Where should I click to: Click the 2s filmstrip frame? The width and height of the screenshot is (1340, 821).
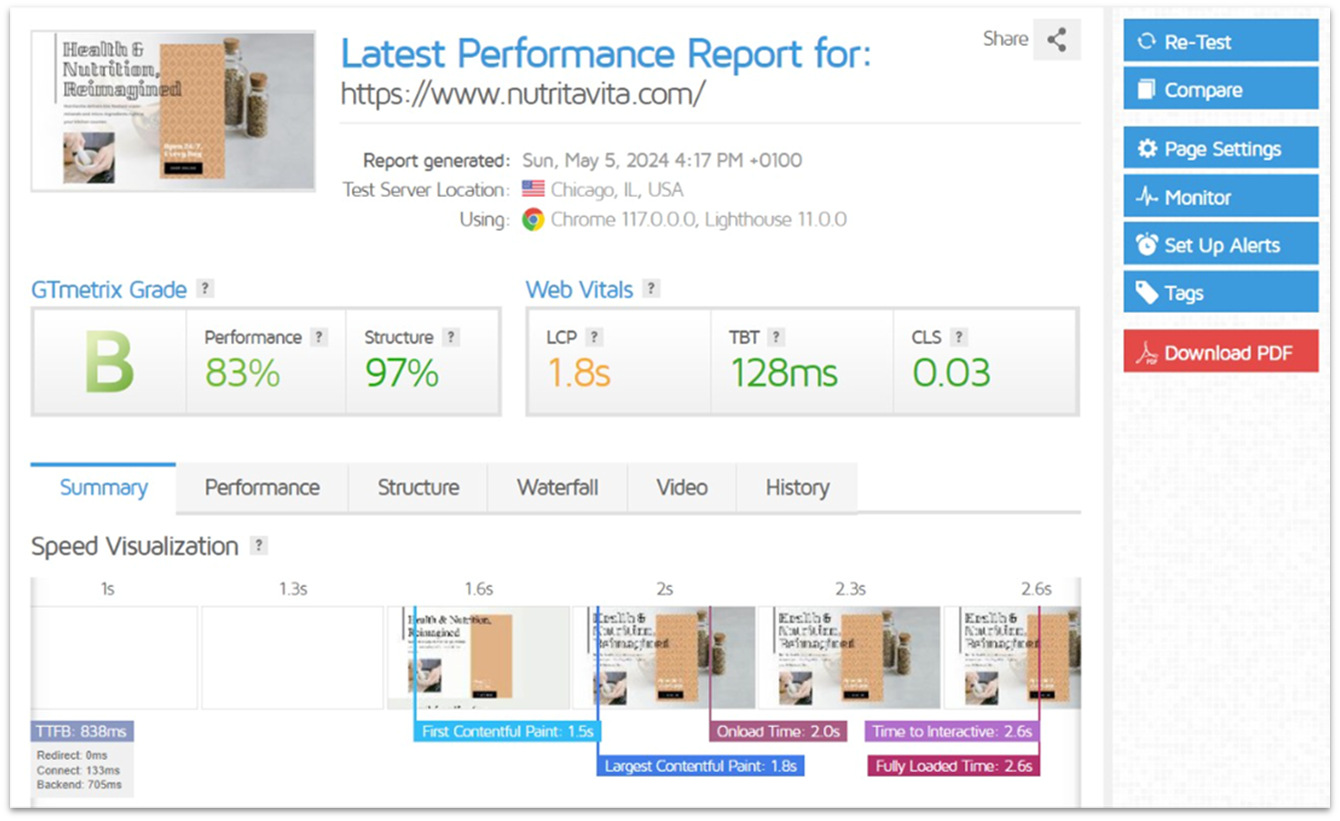point(664,657)
